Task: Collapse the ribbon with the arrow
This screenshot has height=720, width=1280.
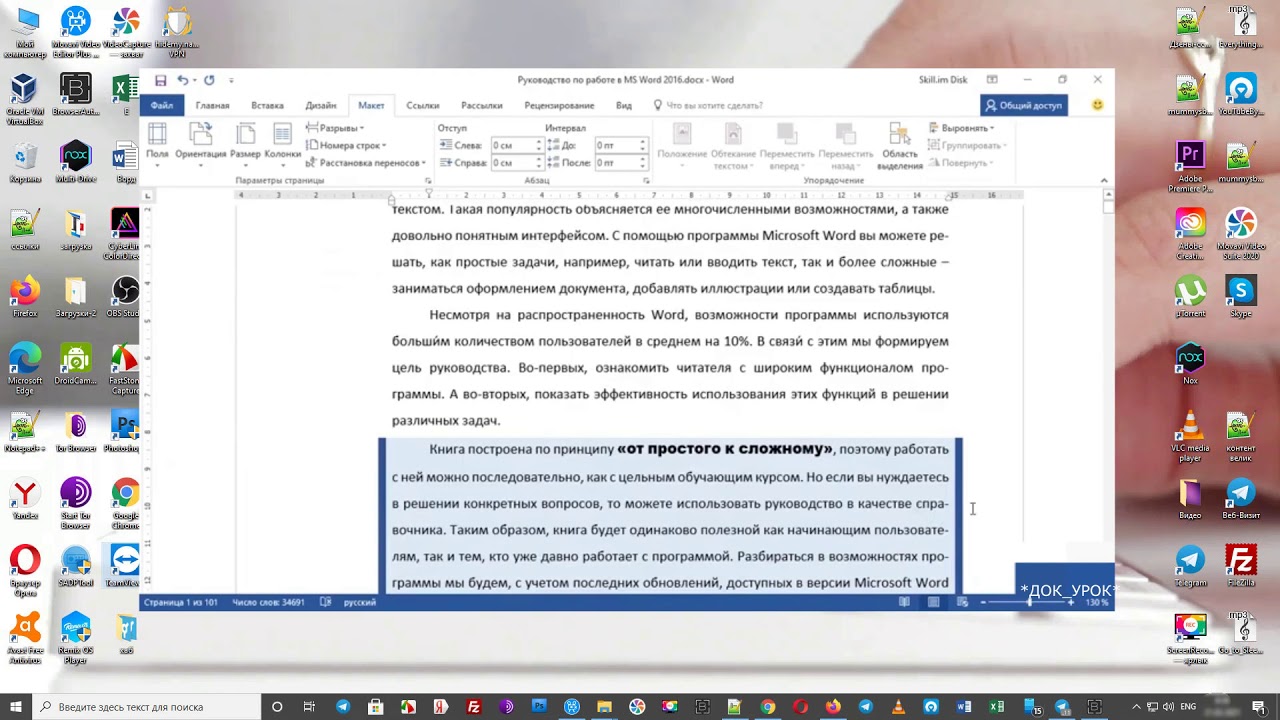Action: (x=1104, y=181)
